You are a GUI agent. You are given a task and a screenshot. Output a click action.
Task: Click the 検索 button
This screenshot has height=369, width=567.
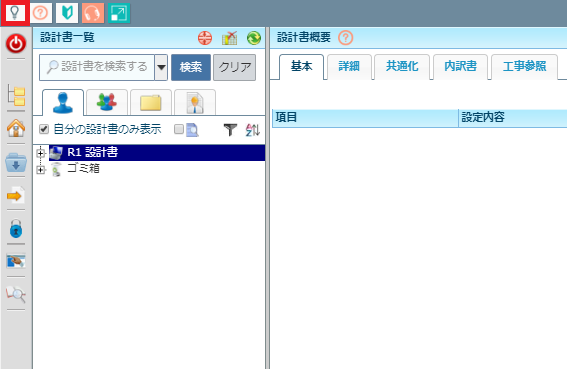tap(191, 67)
